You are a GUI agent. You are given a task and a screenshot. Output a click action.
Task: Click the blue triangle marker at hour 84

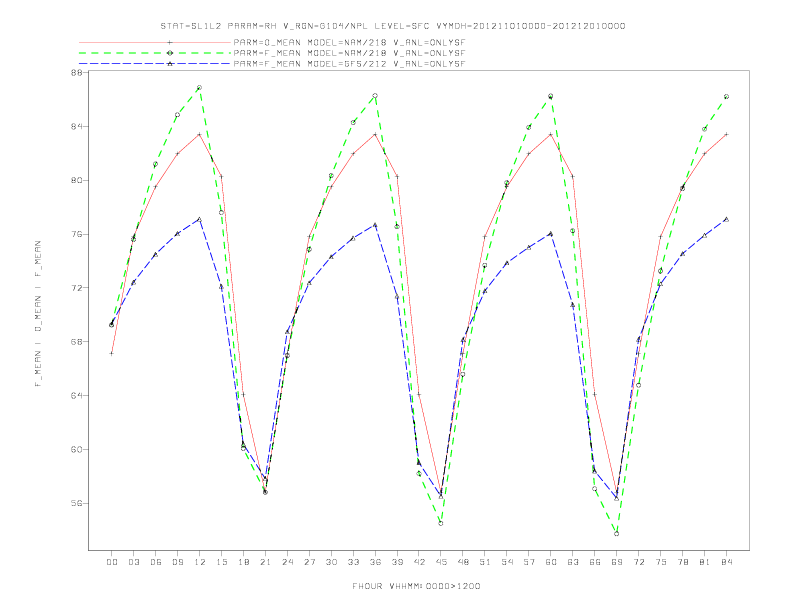point(726,219)
